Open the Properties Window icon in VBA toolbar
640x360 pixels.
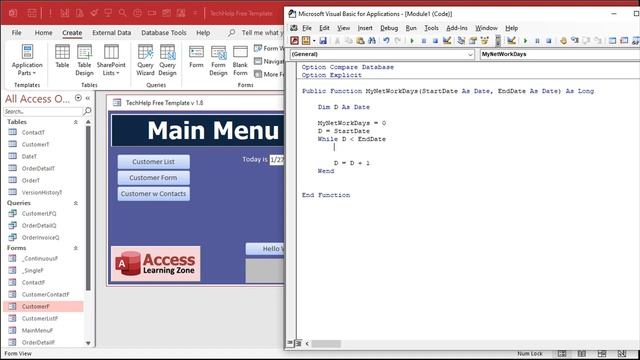473,40
